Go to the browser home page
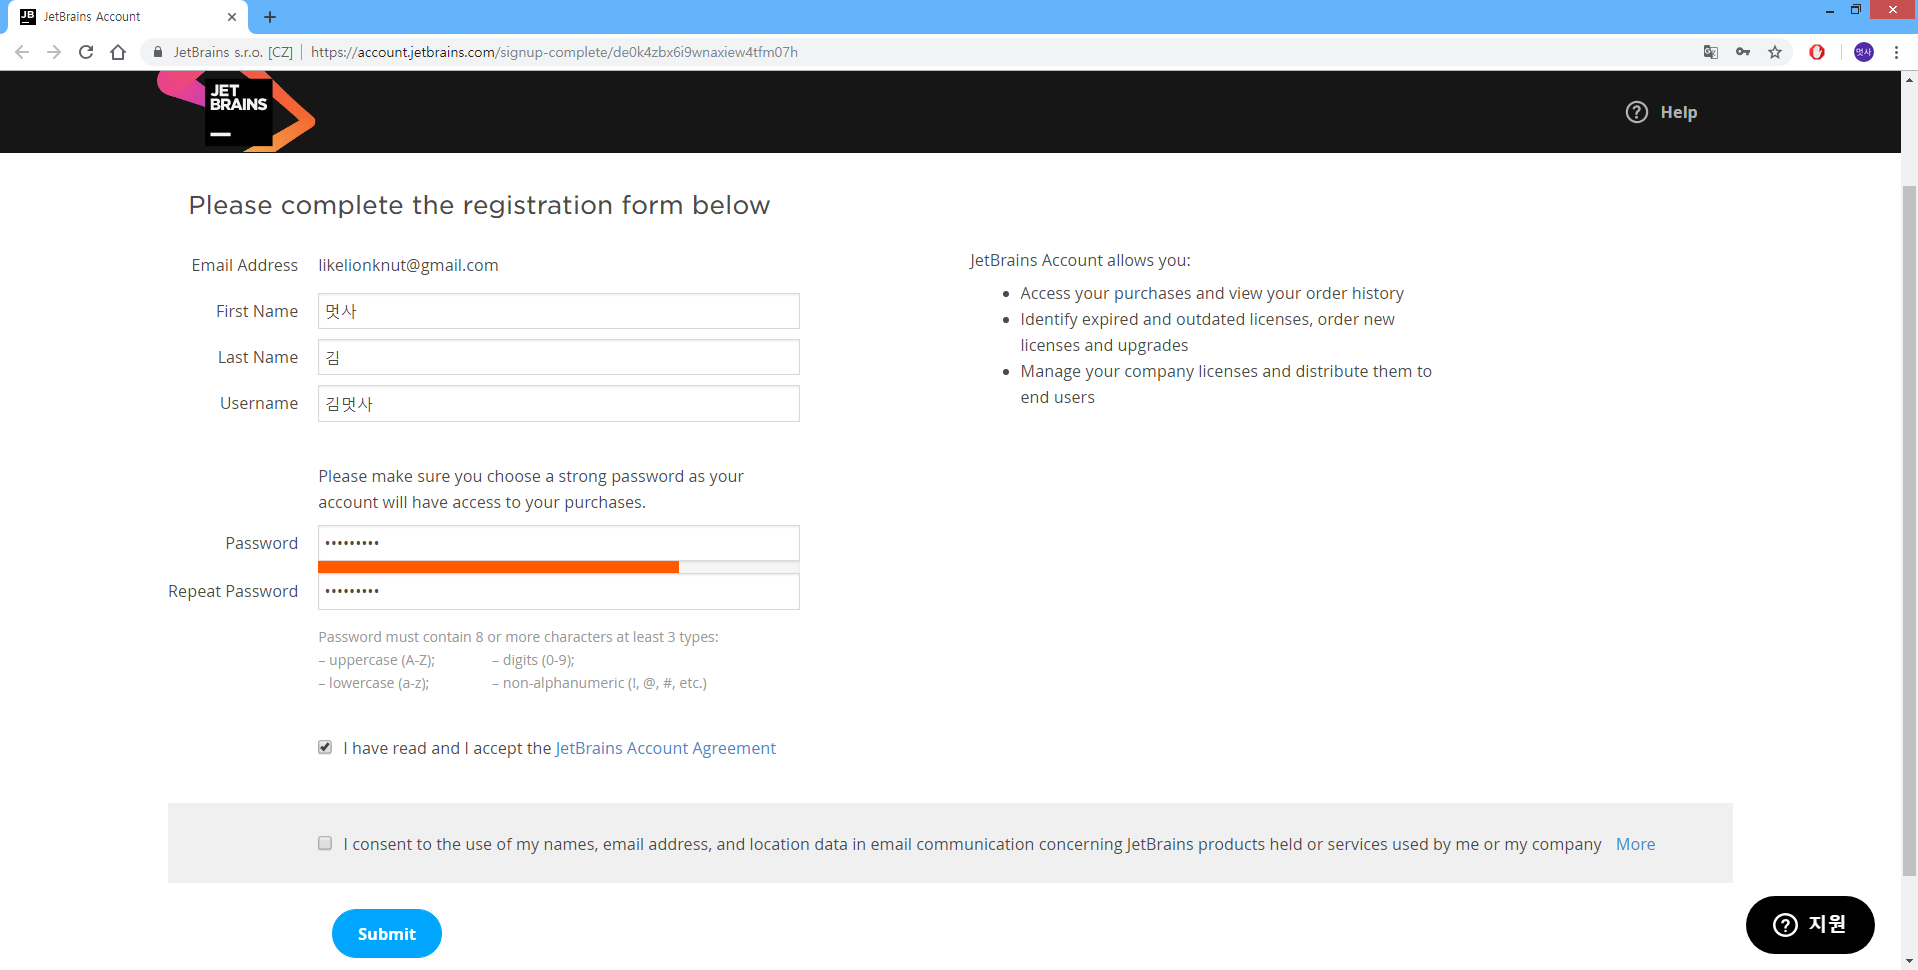This screenshot has height=970, width=1918. (x=118, y=52)
